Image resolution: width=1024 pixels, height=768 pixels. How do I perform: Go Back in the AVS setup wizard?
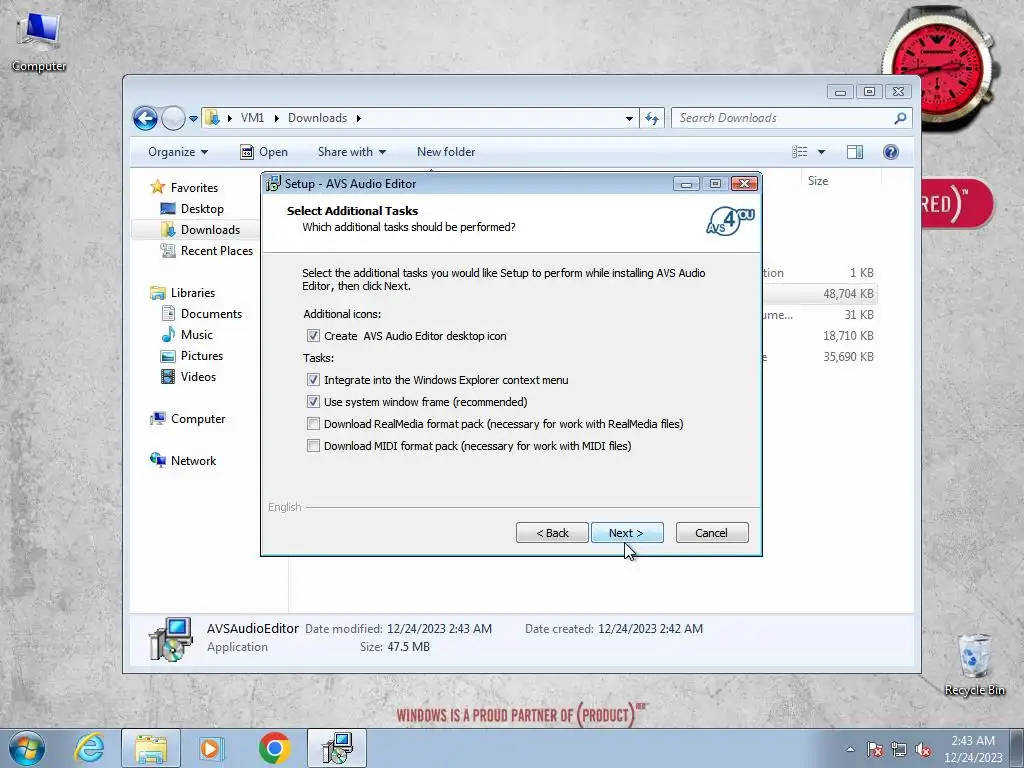click(552, 533)
